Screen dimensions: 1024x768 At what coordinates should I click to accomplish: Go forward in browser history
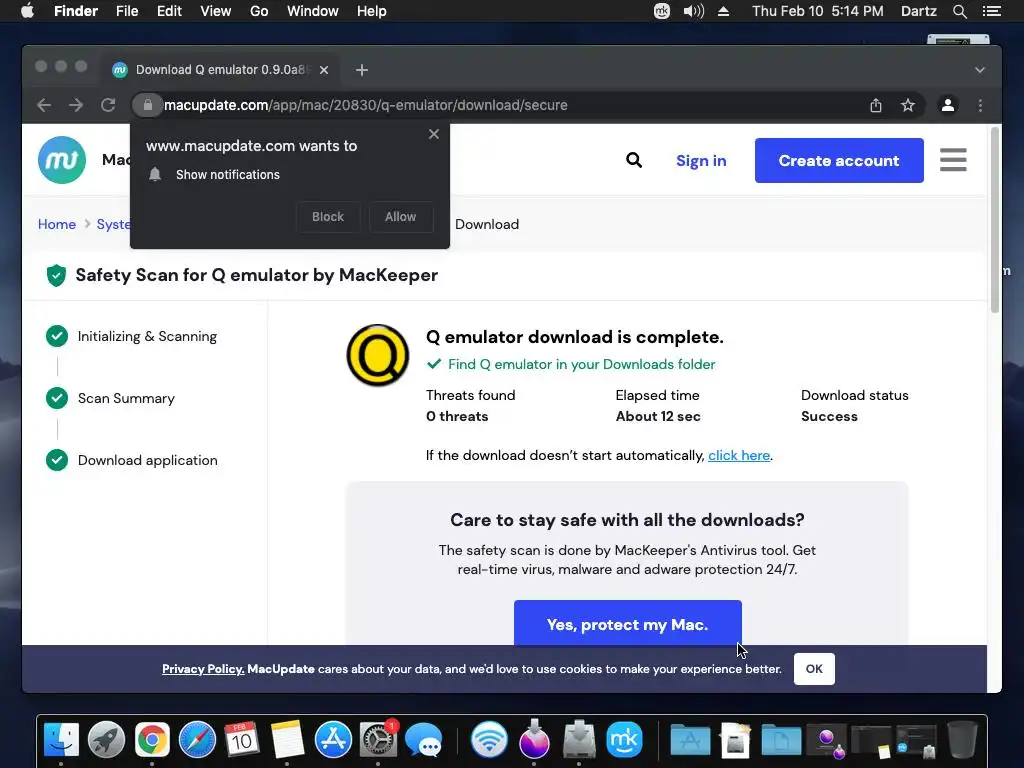76,105
